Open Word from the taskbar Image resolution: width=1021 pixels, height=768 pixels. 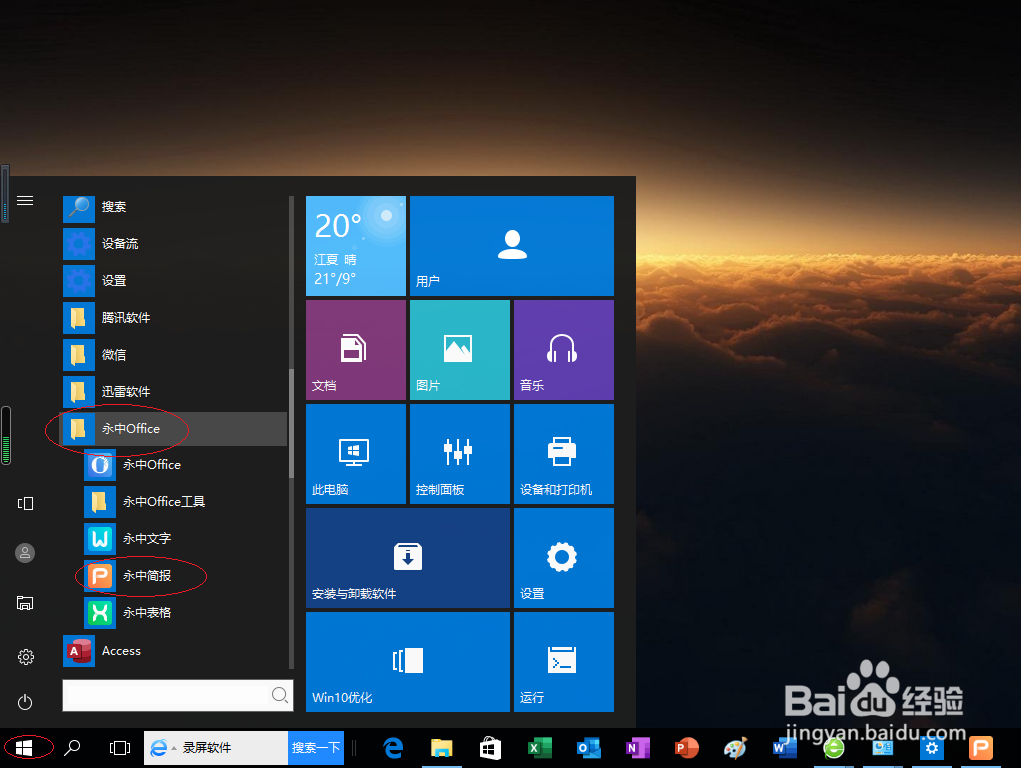785,748
